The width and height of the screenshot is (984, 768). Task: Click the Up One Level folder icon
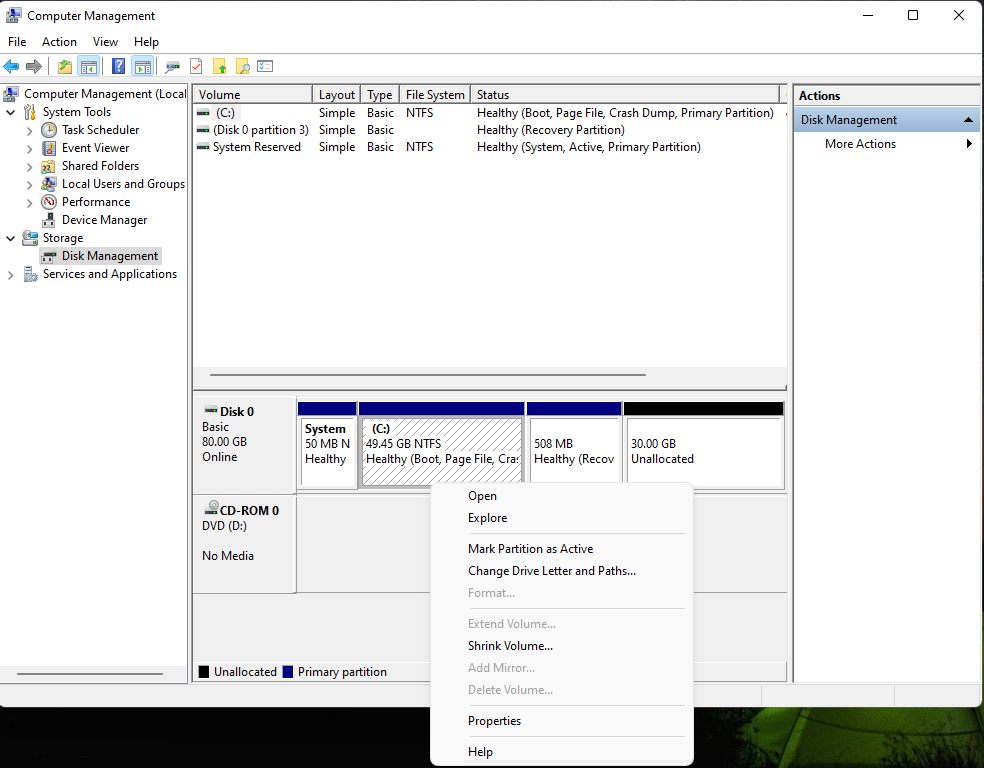point(65,66)
